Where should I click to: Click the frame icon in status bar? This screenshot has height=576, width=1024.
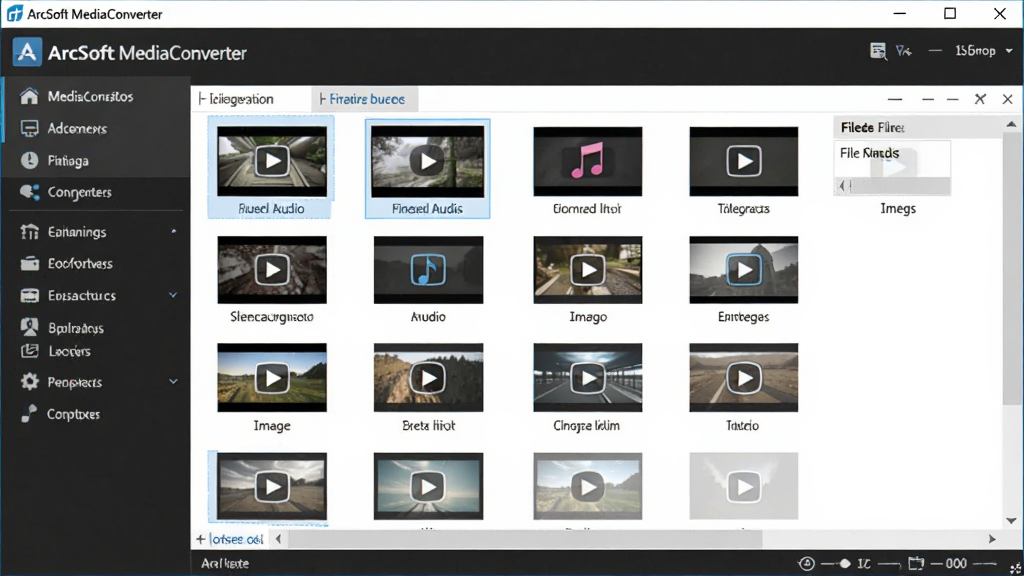point(916,563)
